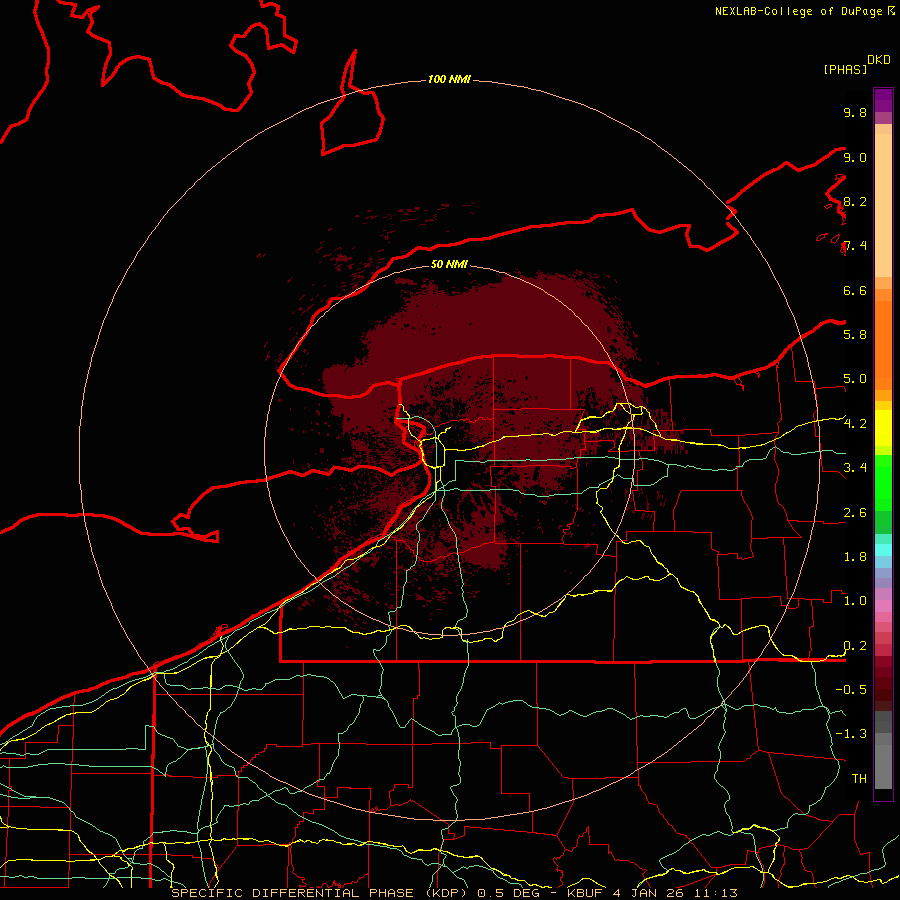This screenshot has width=900, height=900.
Task: Click the 100 NMI range ring label
Action: click(x=449, y=79)
